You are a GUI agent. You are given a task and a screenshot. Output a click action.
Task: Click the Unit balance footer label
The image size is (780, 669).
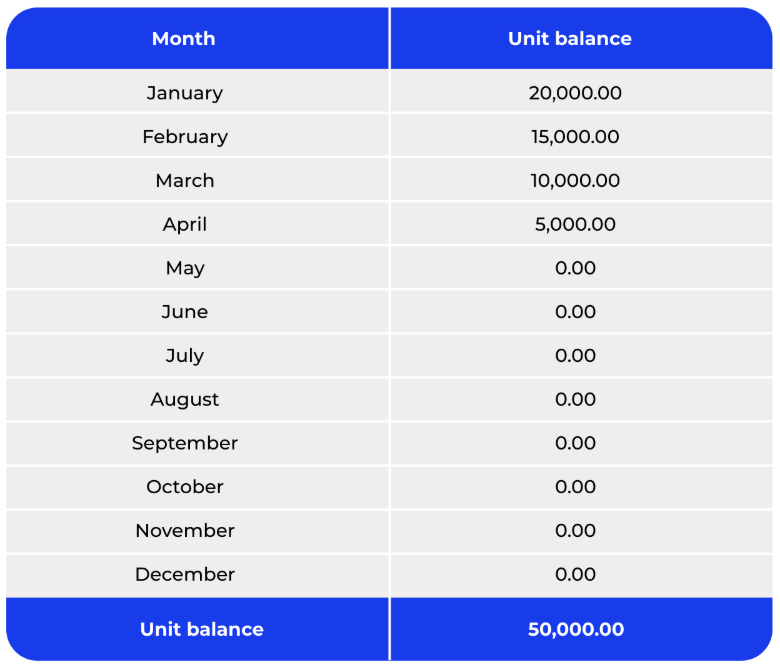tap(201, 630)
